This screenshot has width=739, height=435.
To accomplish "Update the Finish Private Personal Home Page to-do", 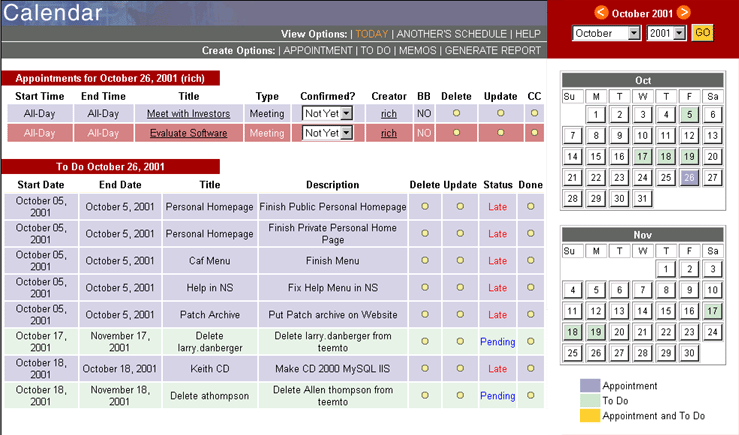I will coord(460,233).
